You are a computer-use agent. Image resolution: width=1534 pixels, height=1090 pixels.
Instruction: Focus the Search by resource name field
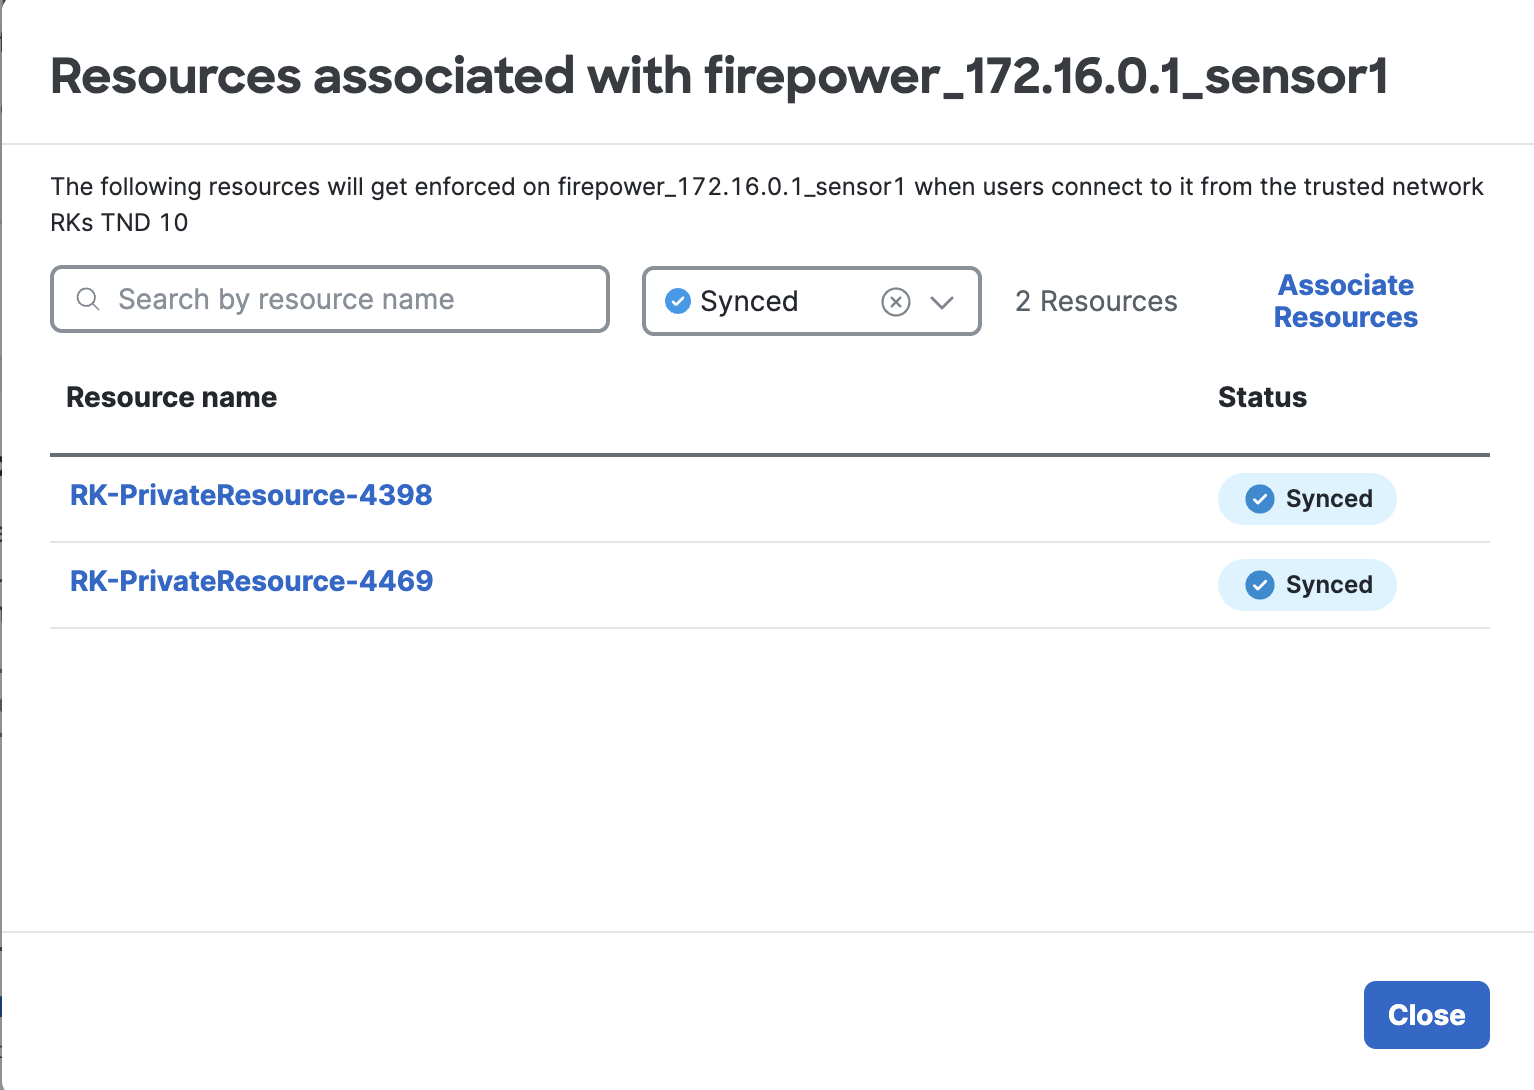pyautogui.click(x=340, y=299)
